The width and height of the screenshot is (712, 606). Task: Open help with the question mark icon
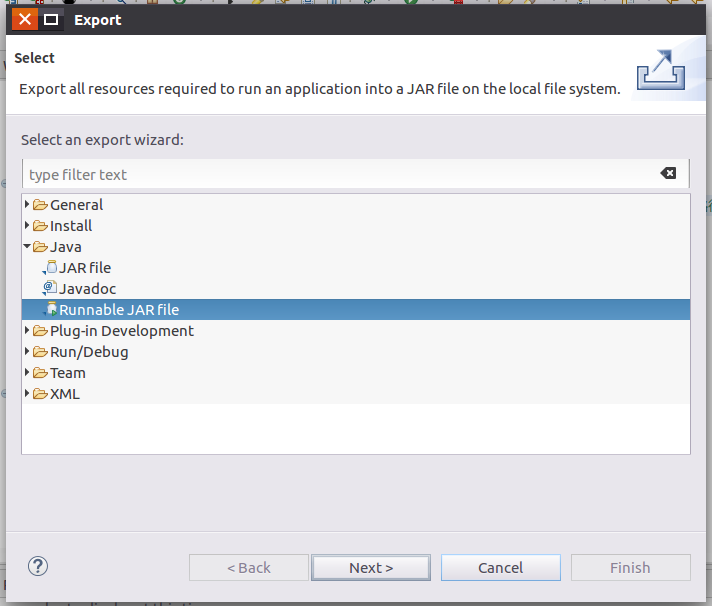click(38, 567)
